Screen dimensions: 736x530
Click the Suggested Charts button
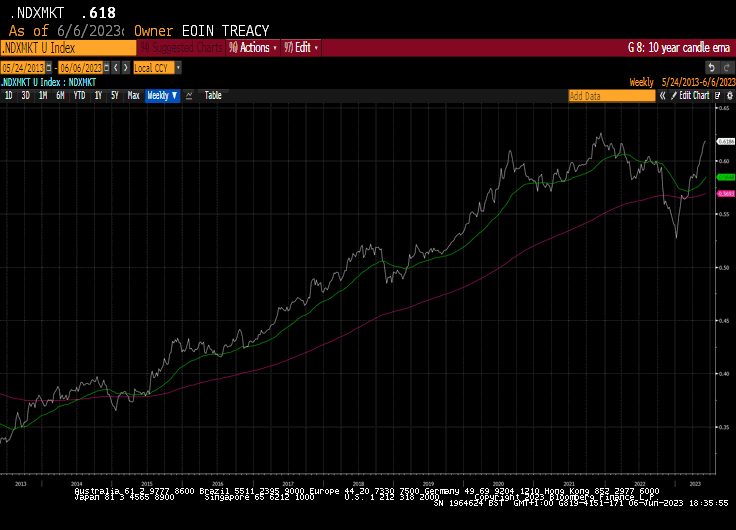(181, 47)
